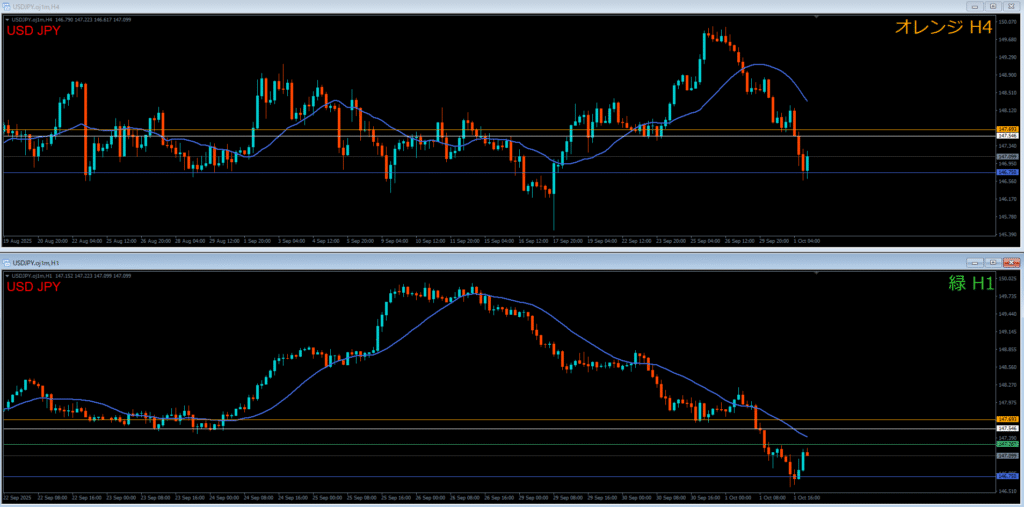Screen dimensions: 1024x507
Task: Click the '22 Sep 2025' date on H1 time axis
Action: [x=16, y=497]
